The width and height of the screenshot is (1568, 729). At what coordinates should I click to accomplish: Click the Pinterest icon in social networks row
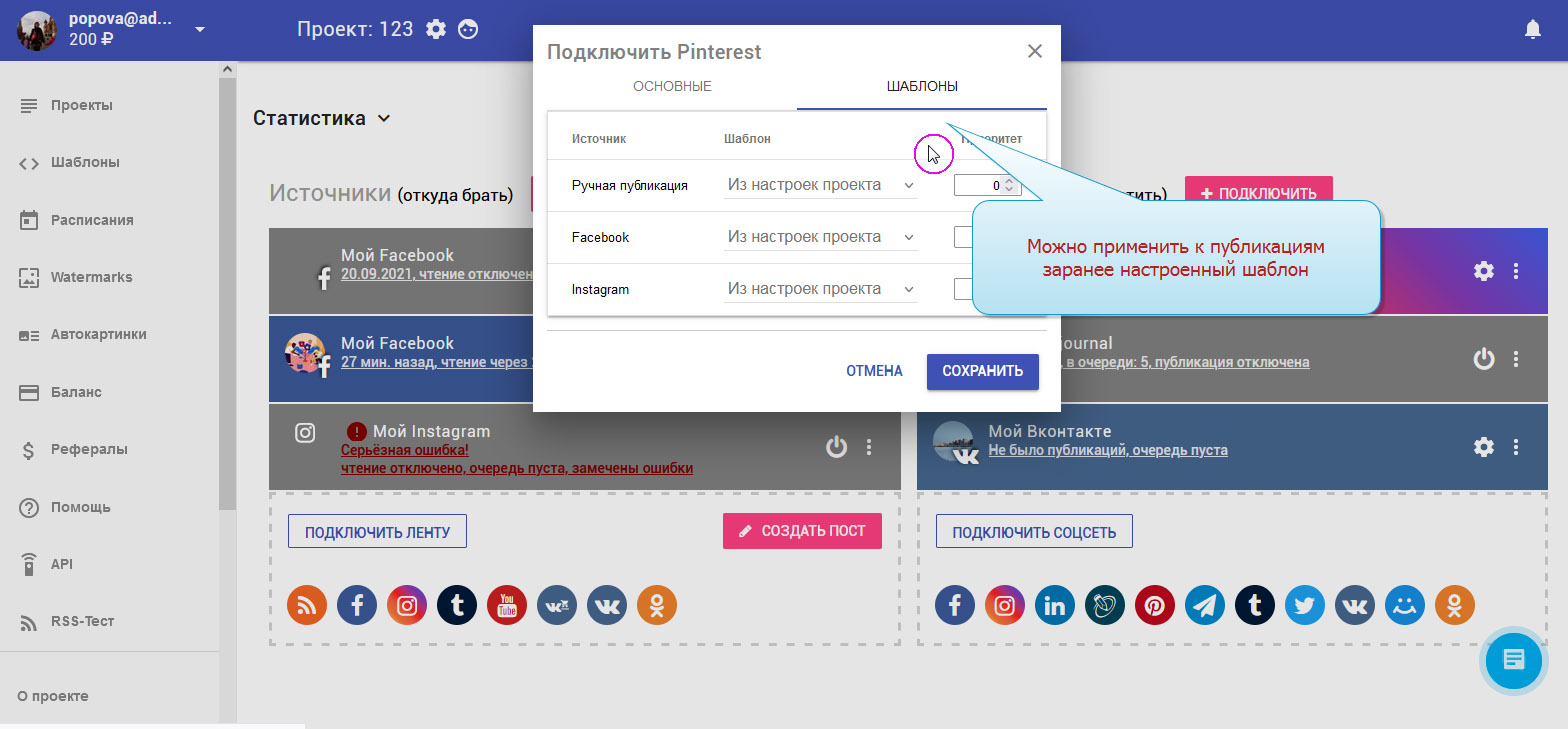click(x=1155, y=605)
